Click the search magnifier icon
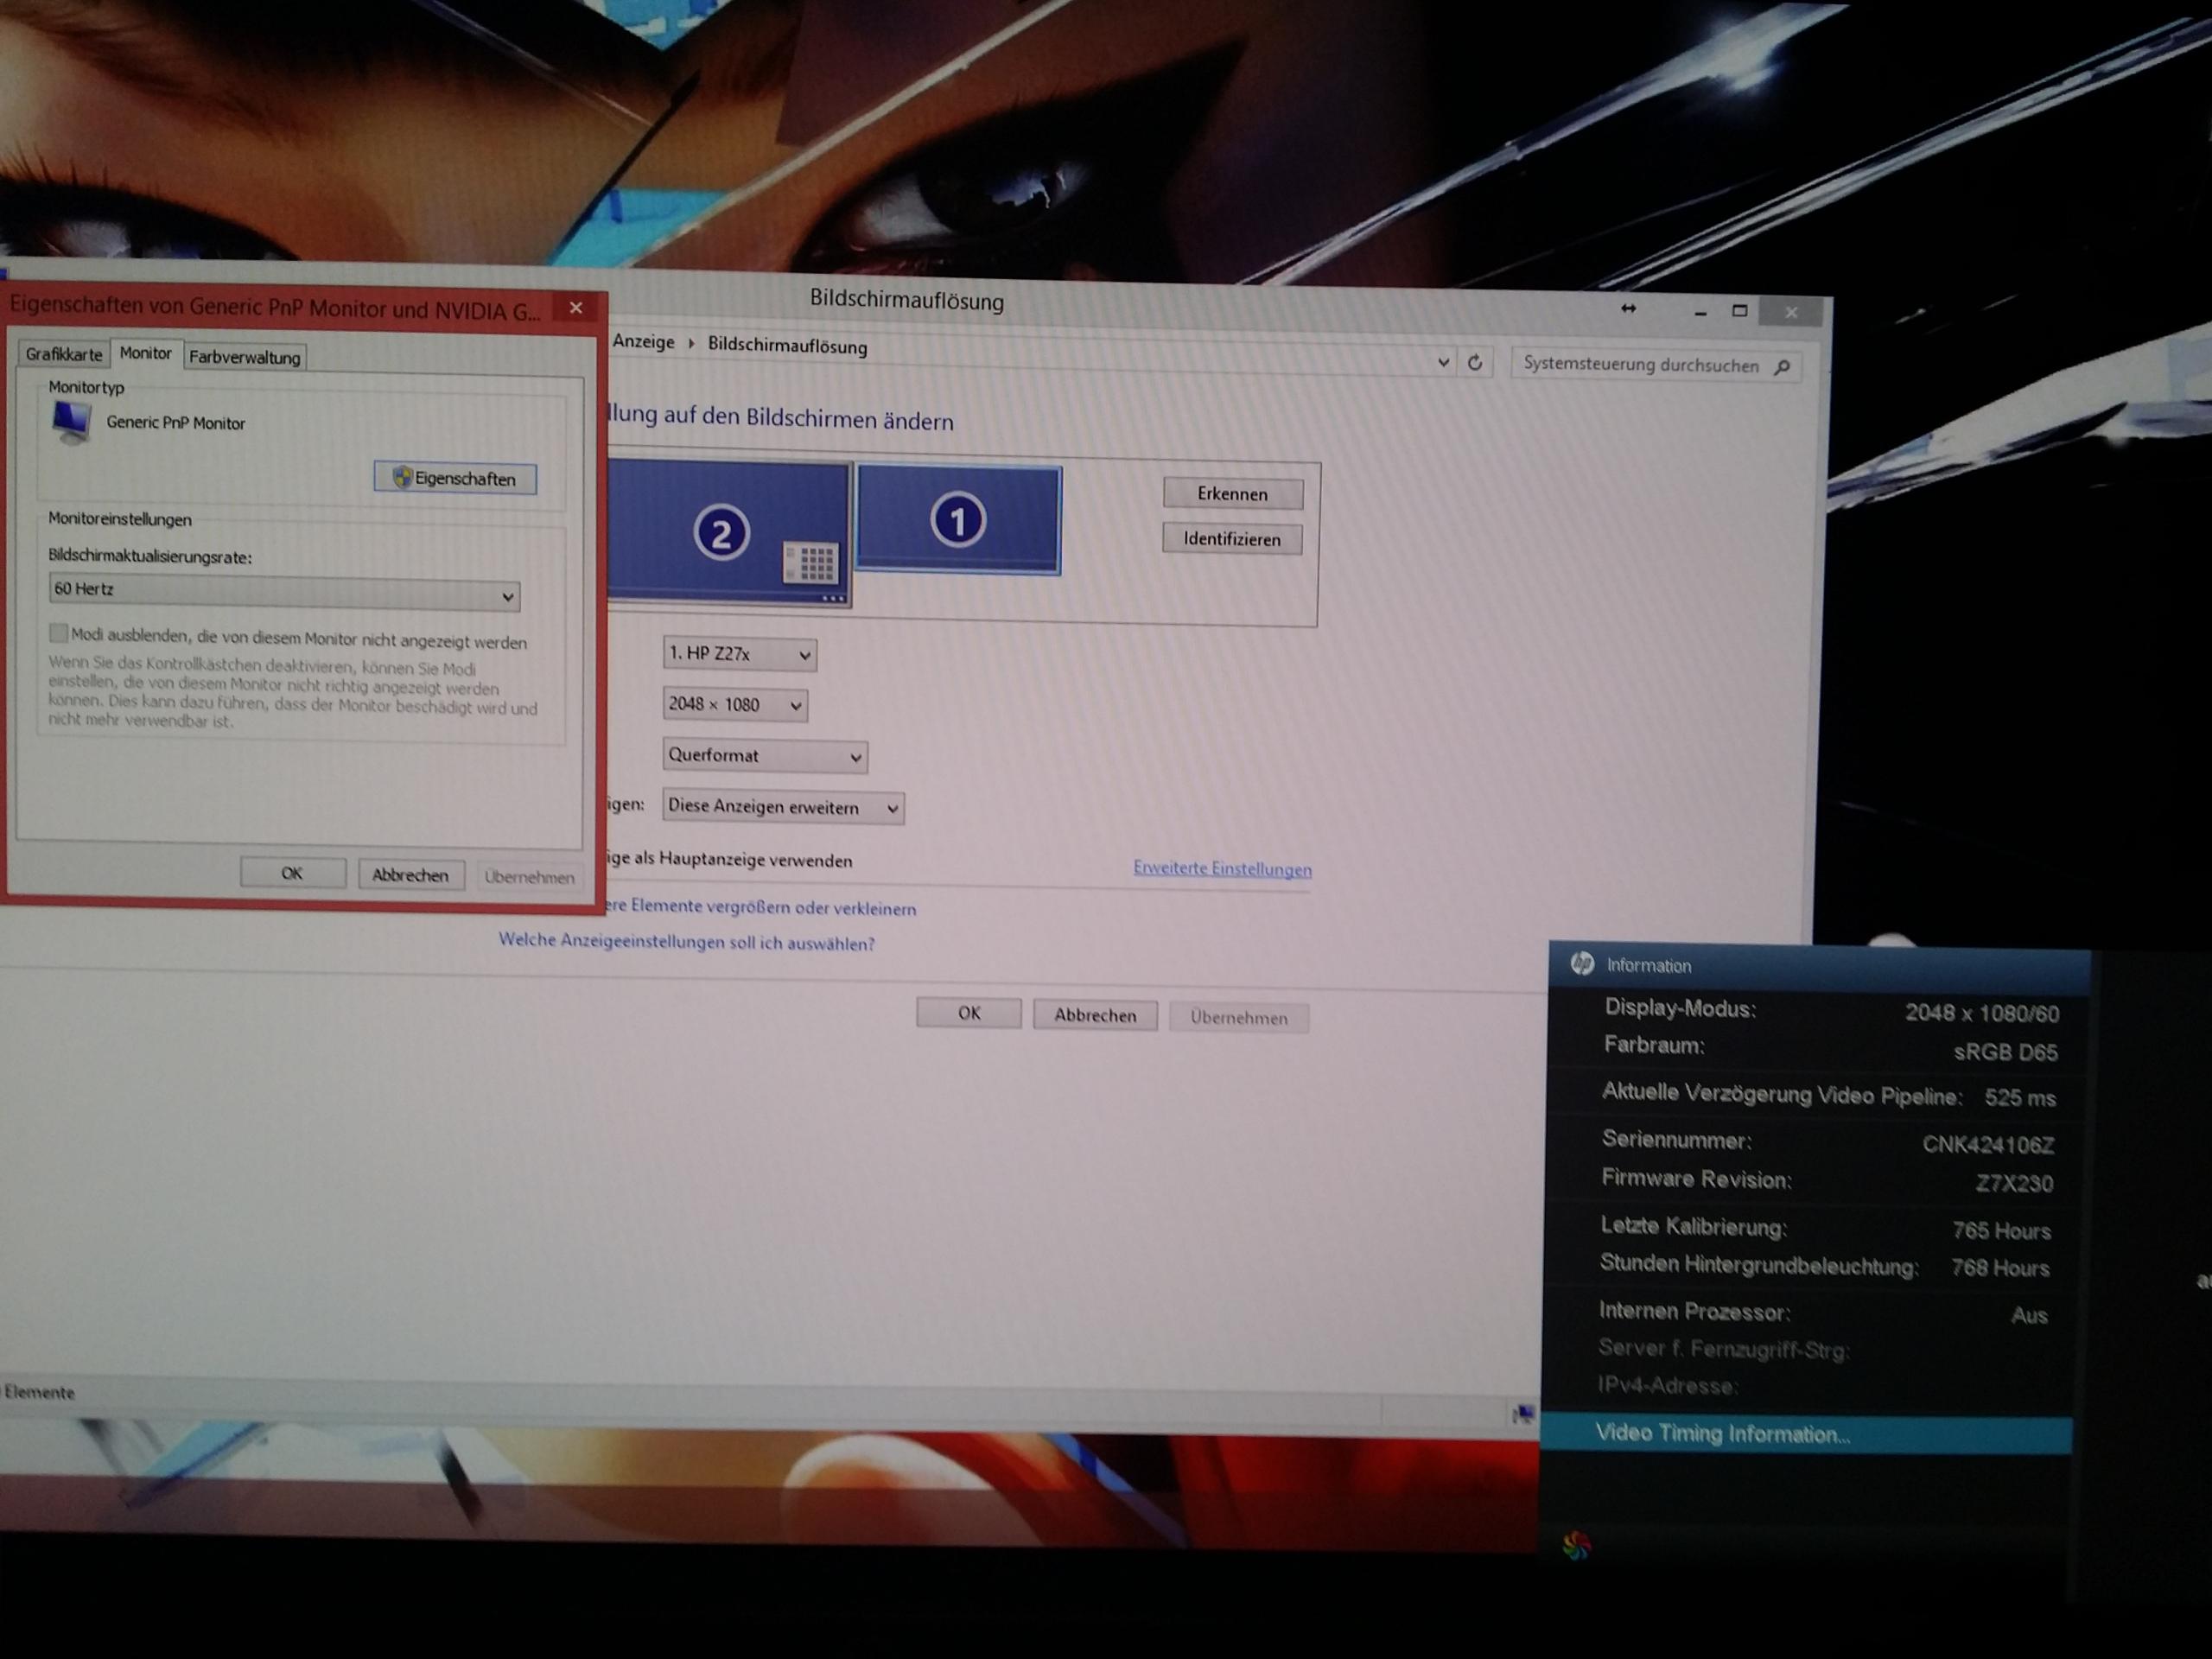The height and width of the screenshot is (1659, 2212). click(1782, 367)
